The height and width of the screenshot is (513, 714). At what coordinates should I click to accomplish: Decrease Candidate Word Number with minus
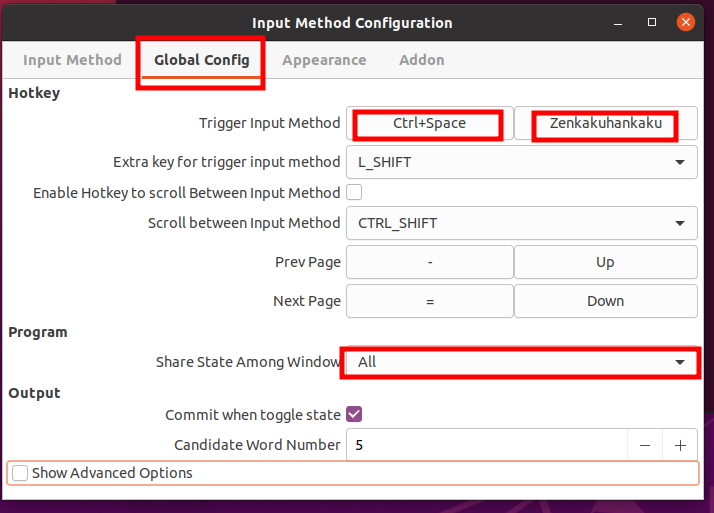[x=645, y=445]
